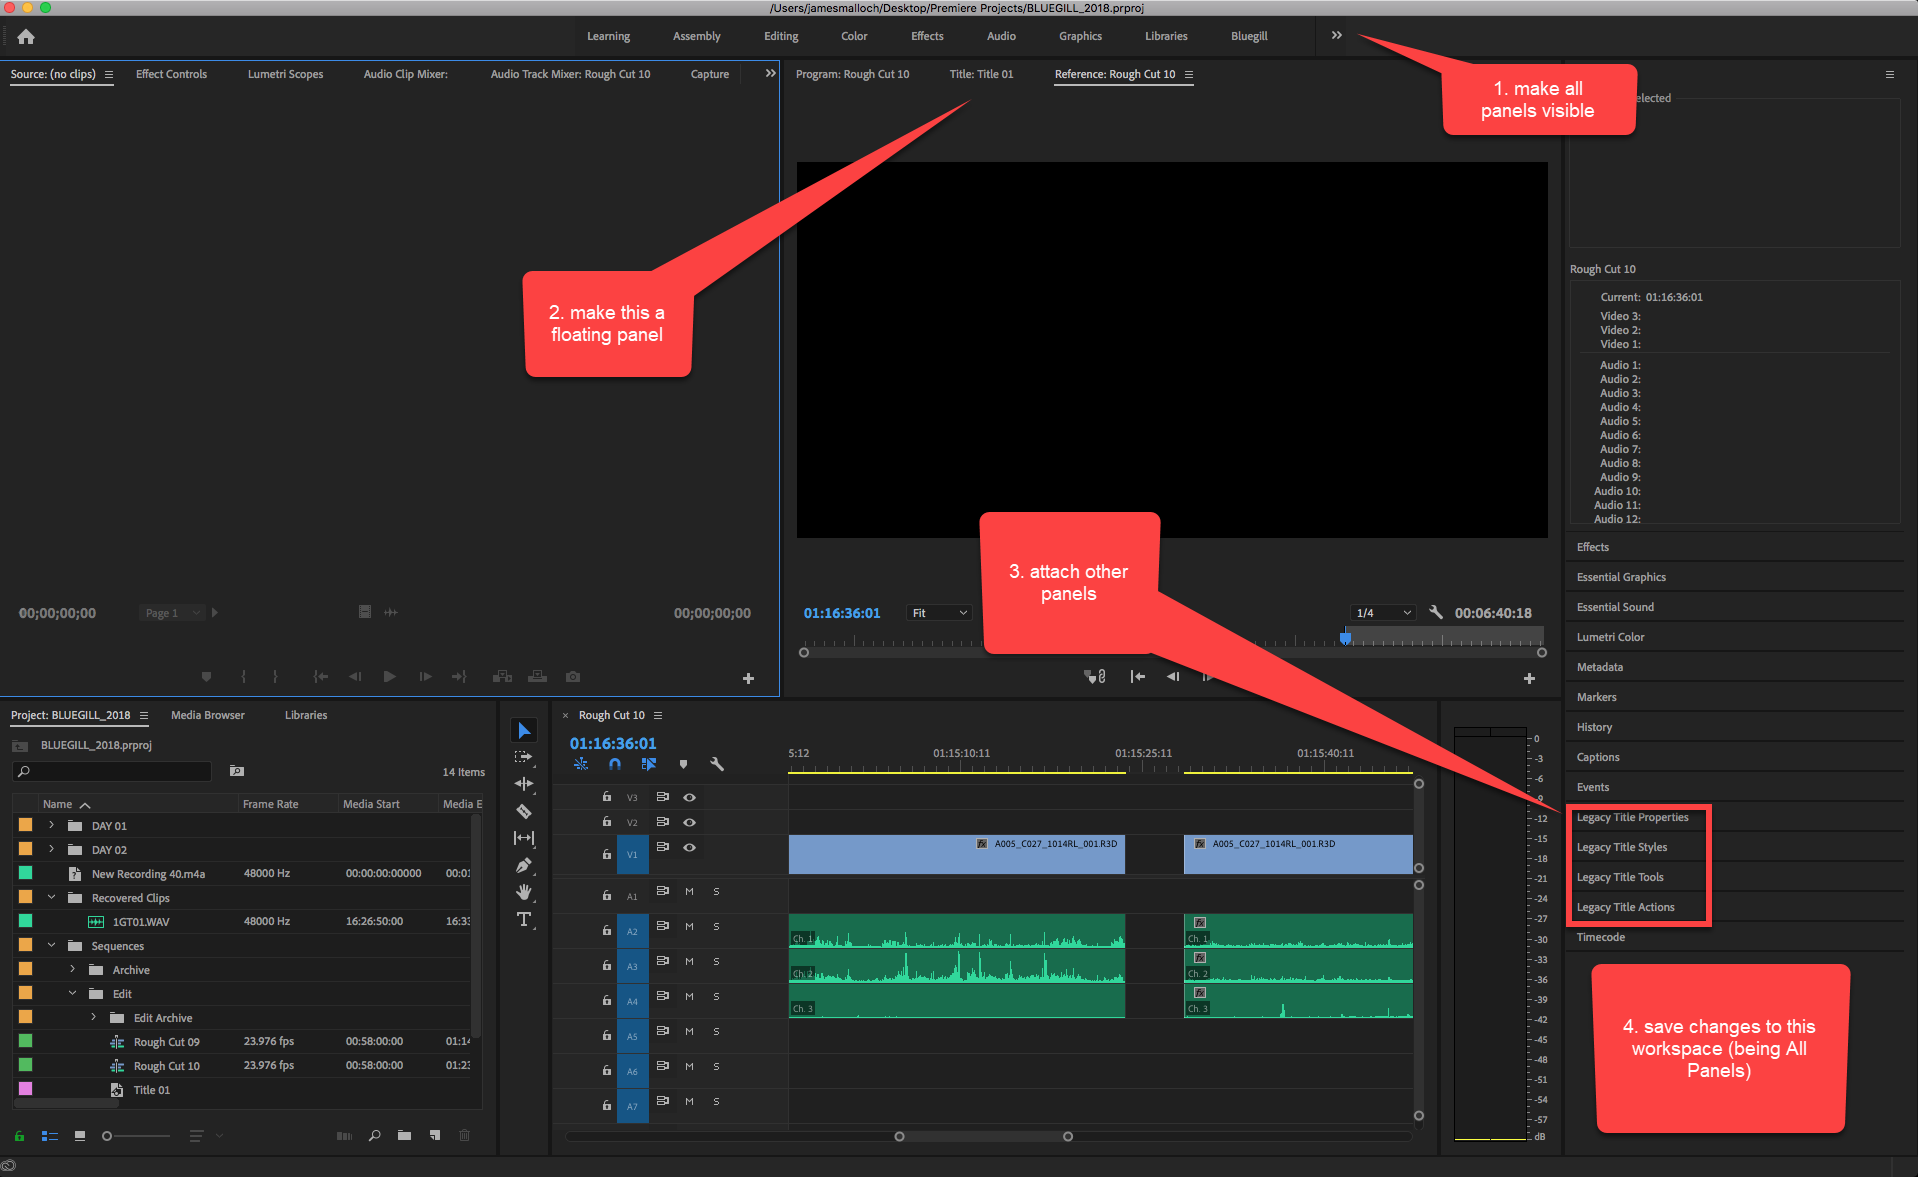Expand the DAY 01 bin

click(x=51, y=825)
